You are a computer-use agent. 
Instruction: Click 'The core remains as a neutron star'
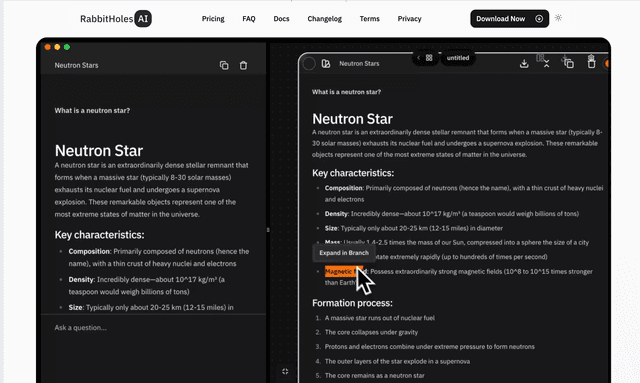[x=375, y=376]
